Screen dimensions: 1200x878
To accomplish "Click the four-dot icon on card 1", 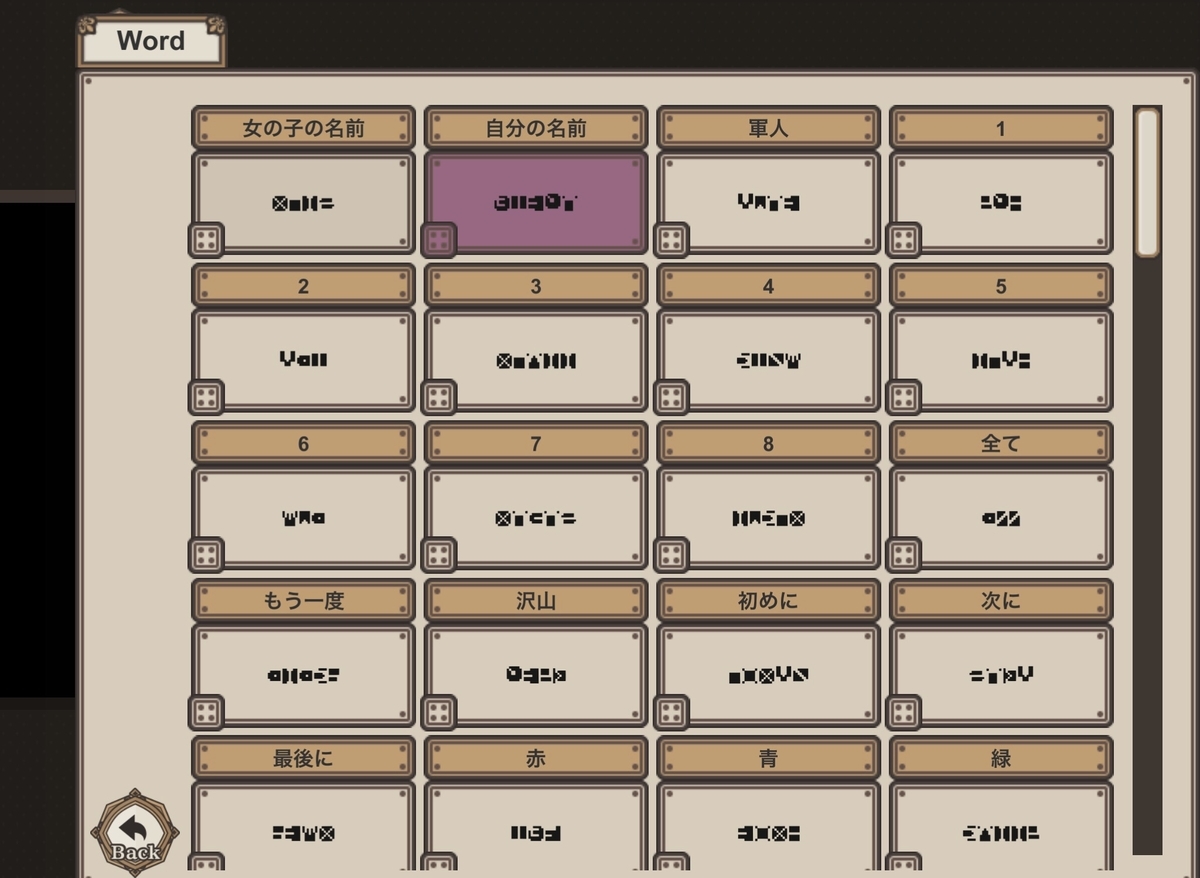I will 903,240.
